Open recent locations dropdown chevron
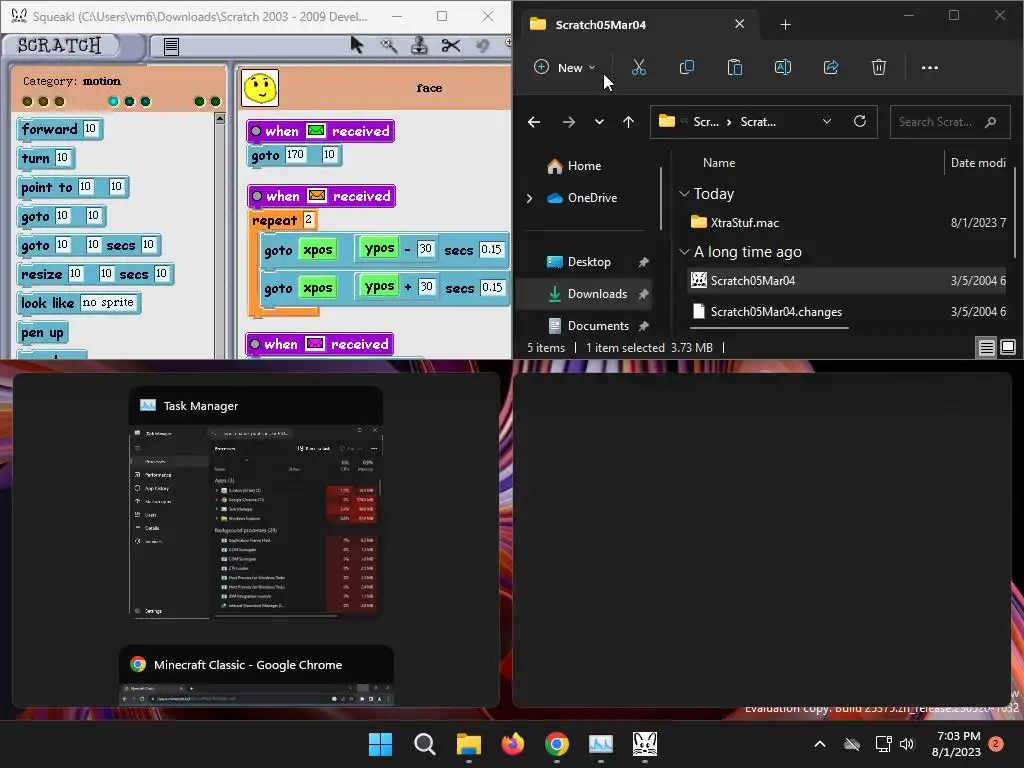Image resolution: width=1024 pixels, height=768 pixels. point(599,122)
